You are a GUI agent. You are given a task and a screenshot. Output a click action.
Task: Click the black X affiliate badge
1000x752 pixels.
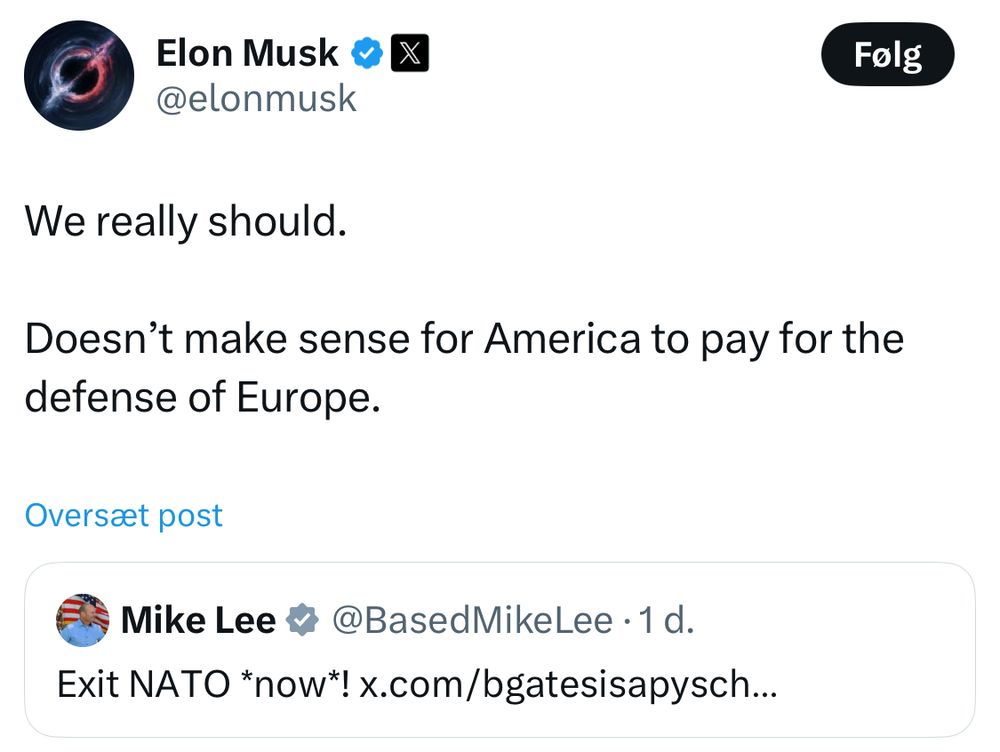point(409,53)
